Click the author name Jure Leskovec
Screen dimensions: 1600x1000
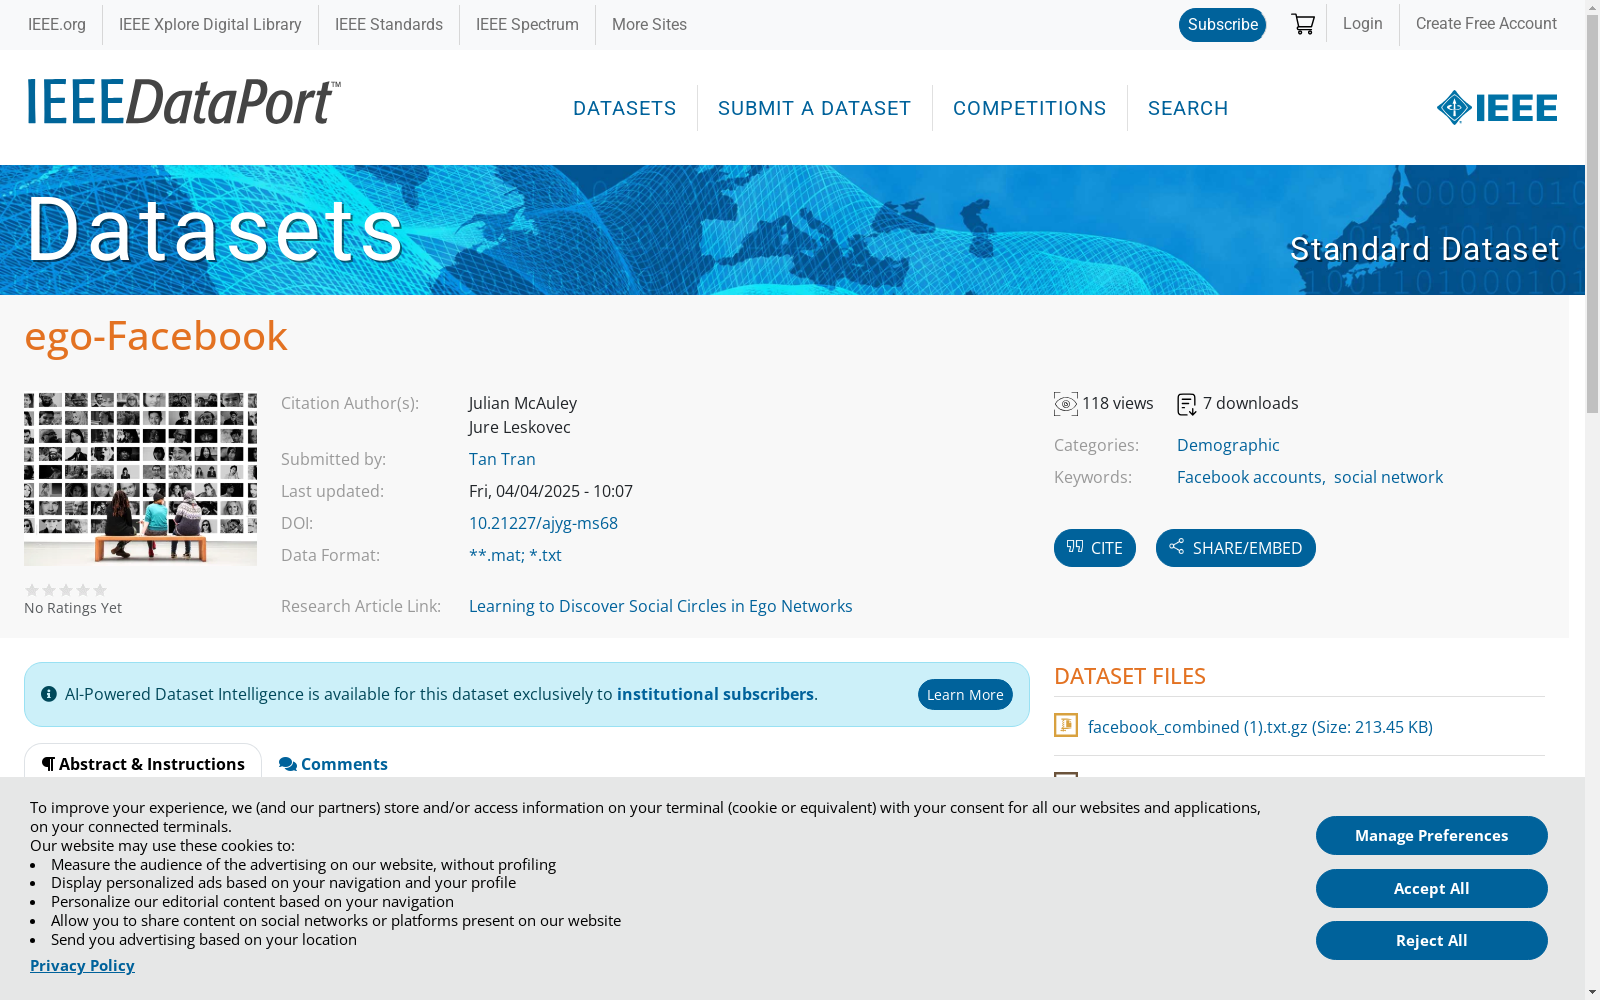[x=520, y=427]
